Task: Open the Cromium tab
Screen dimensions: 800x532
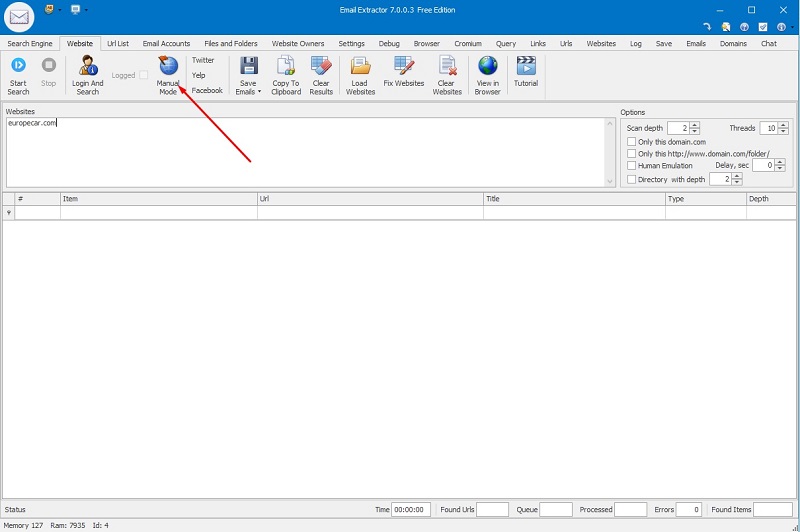Action: click(x=468, y=43)
